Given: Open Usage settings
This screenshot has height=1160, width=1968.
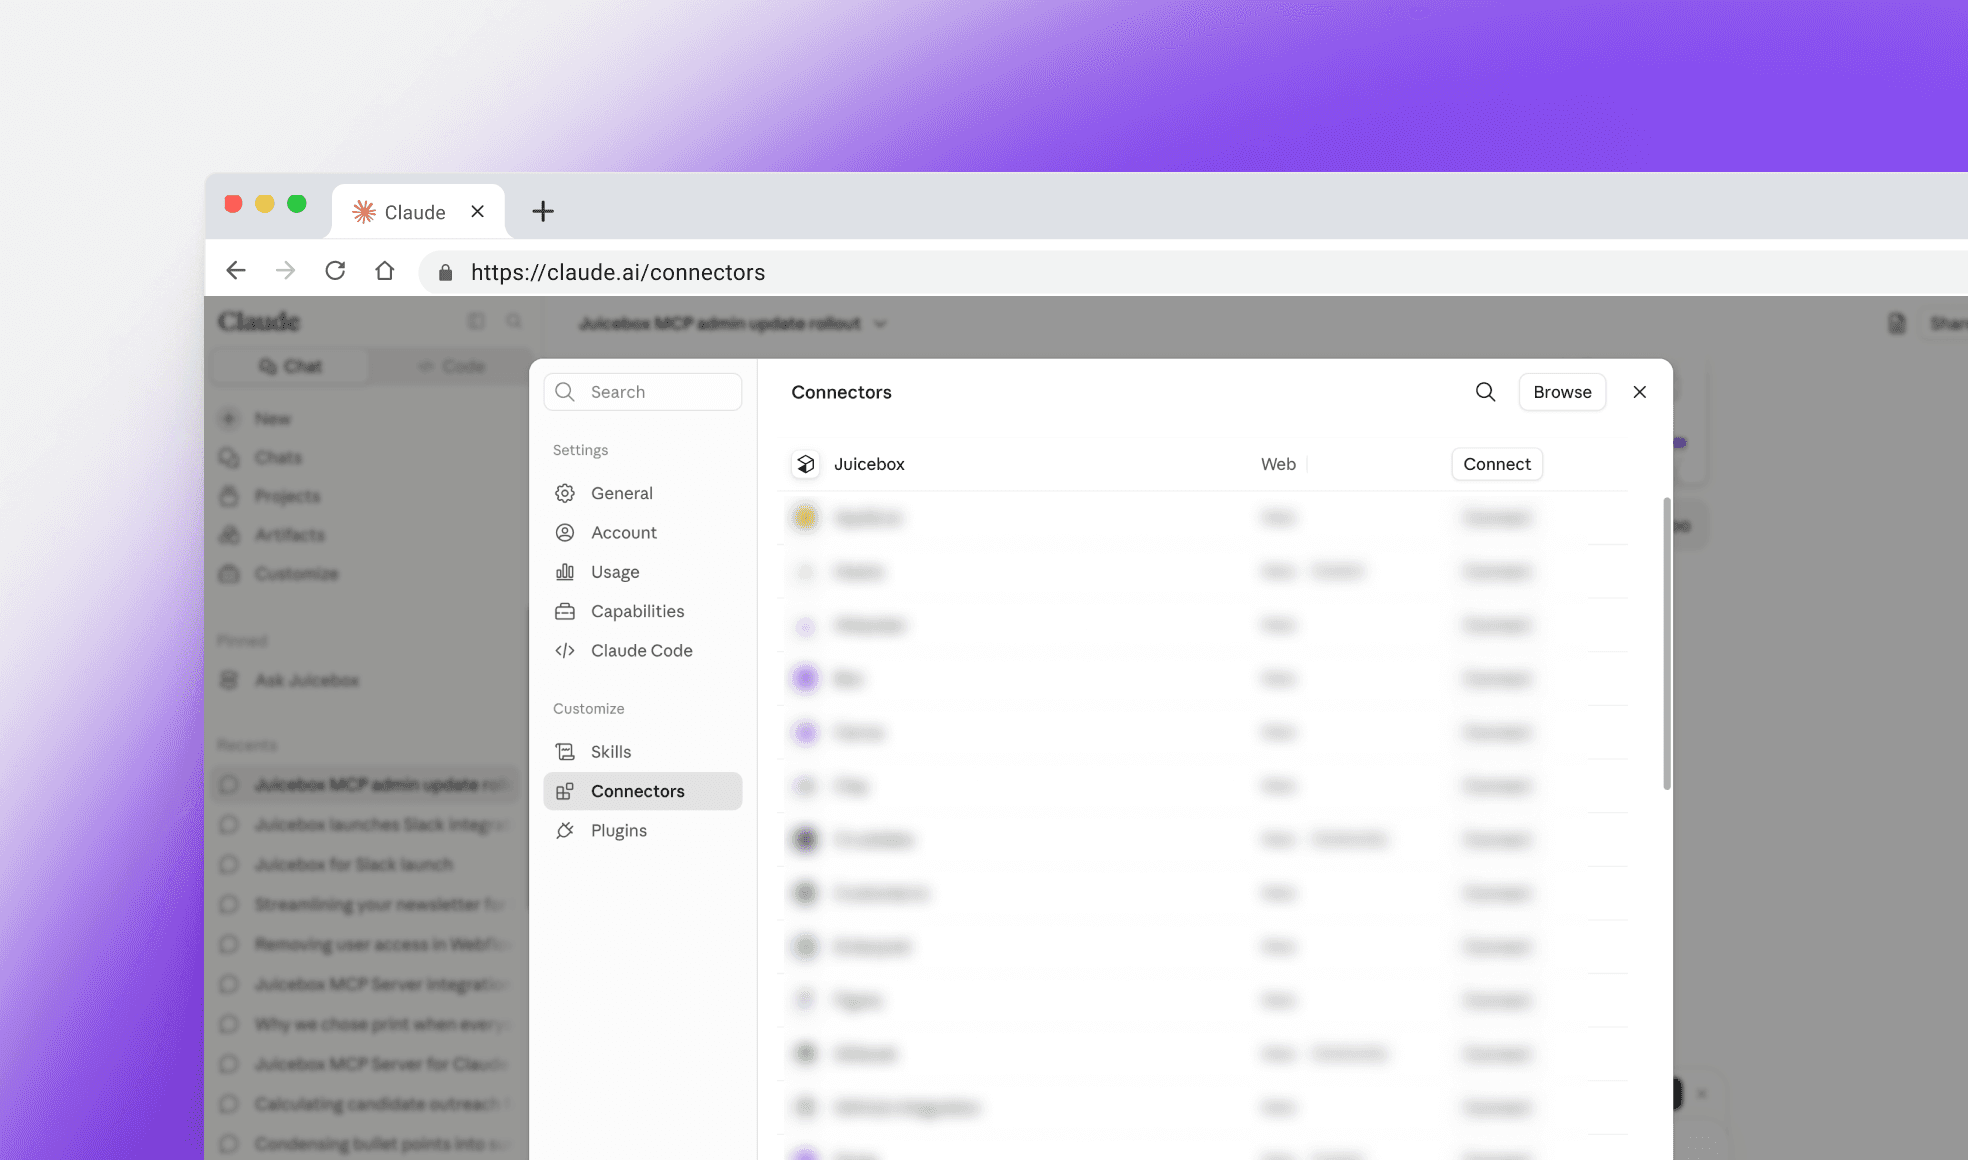Looking at the screenshot, I should 643,572.
